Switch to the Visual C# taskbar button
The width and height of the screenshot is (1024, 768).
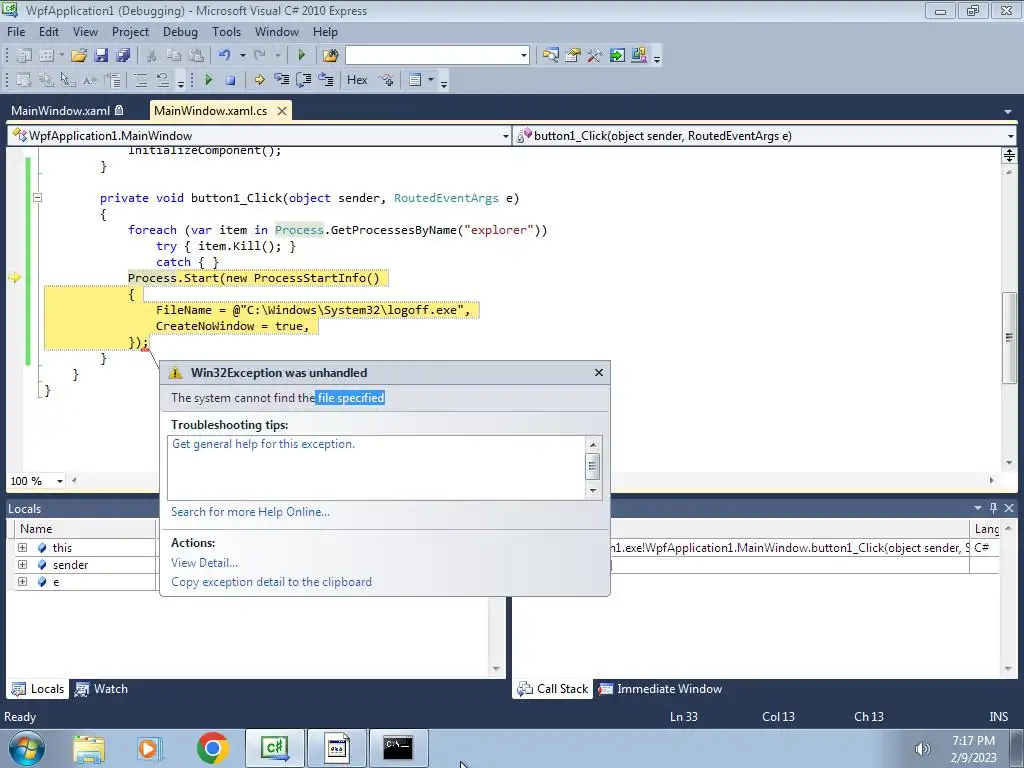[x=275, y=748]
